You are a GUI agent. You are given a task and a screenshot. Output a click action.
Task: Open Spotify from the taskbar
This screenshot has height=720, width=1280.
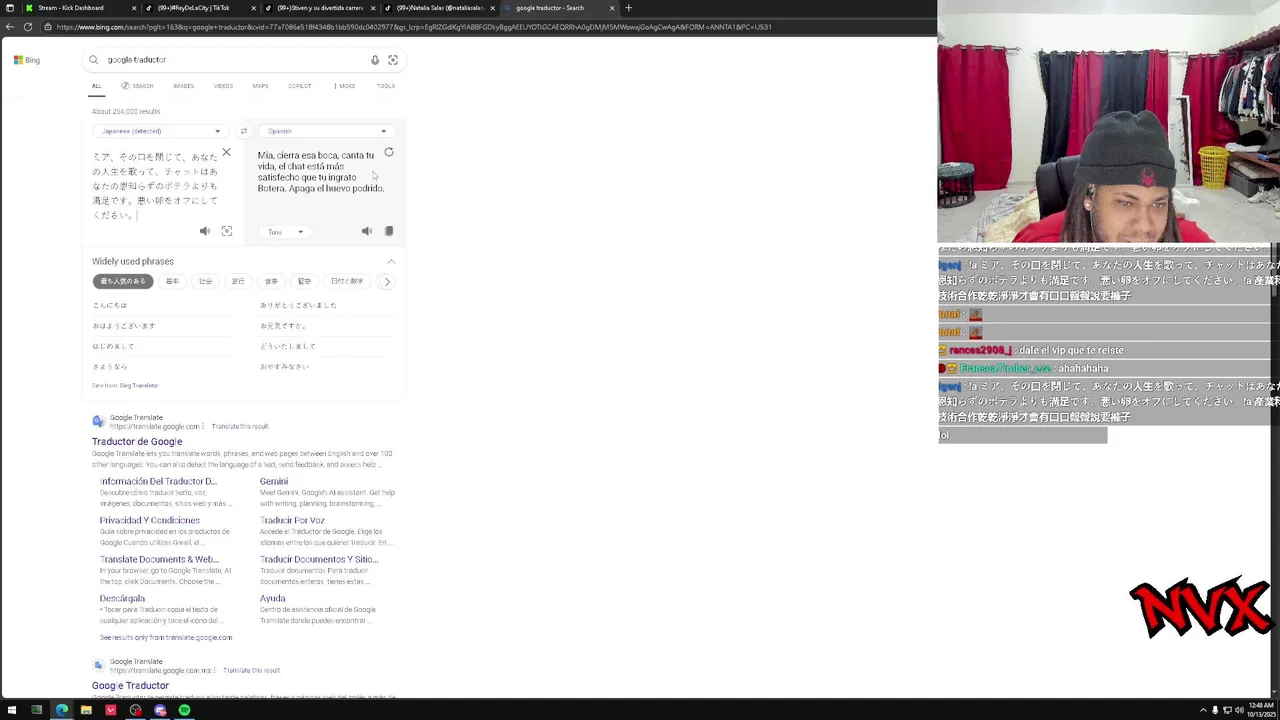point(184,710)
